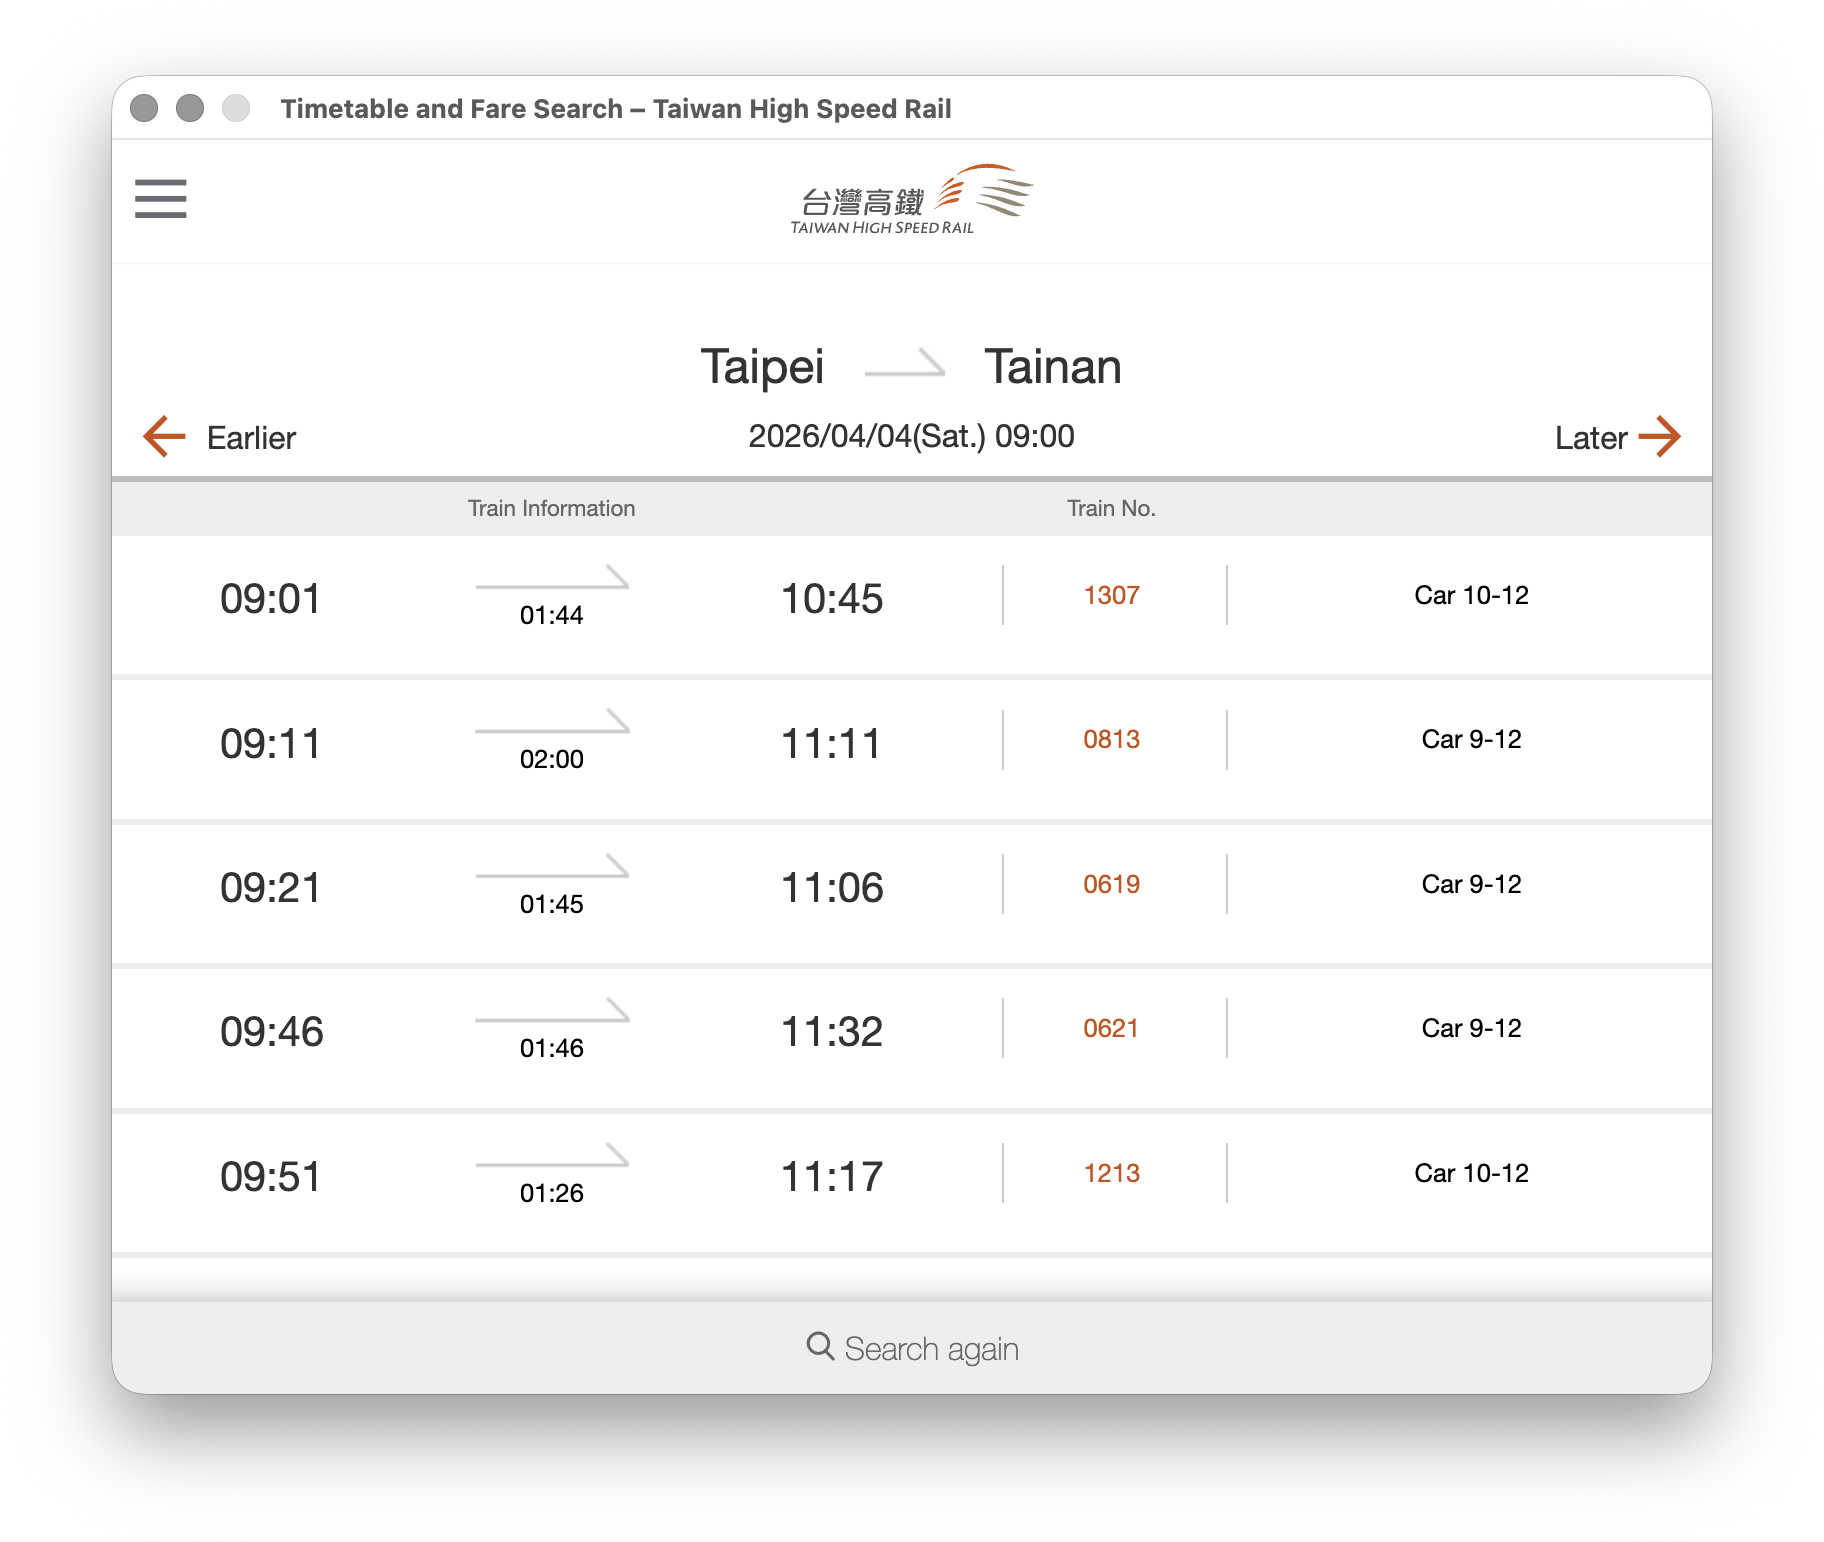1824x1542 pixels.
Task: Open train number 0621 details
Action: 1111,1029
